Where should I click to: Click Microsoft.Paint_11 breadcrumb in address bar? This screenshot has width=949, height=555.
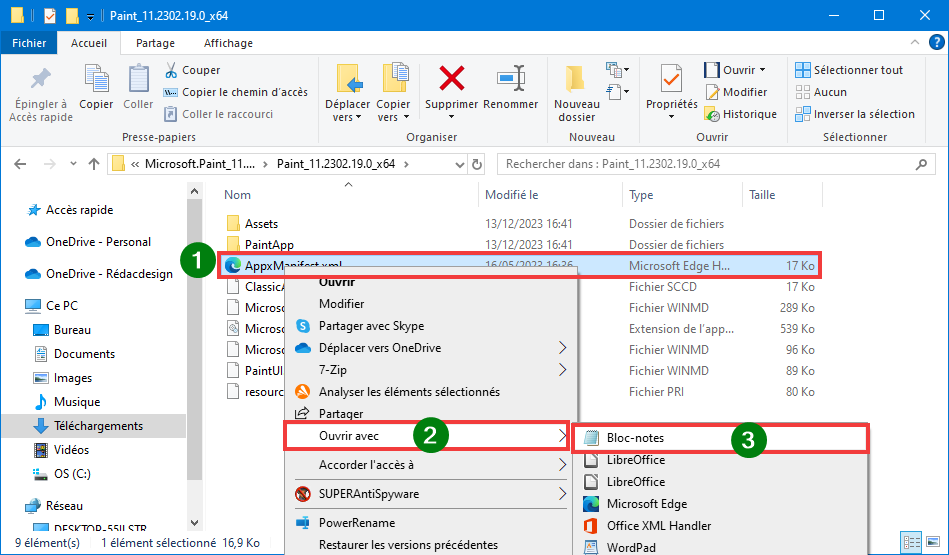click(200, 164)
